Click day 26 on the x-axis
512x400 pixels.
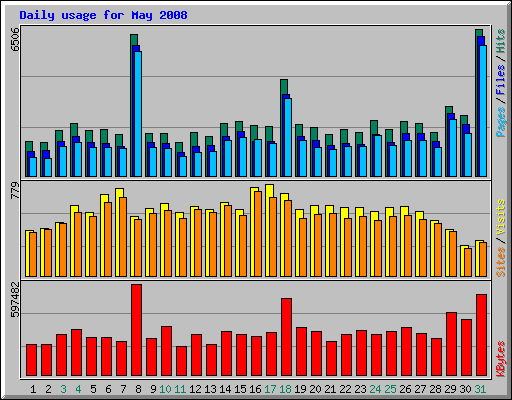pyautogui.click(x=405, y=389)
